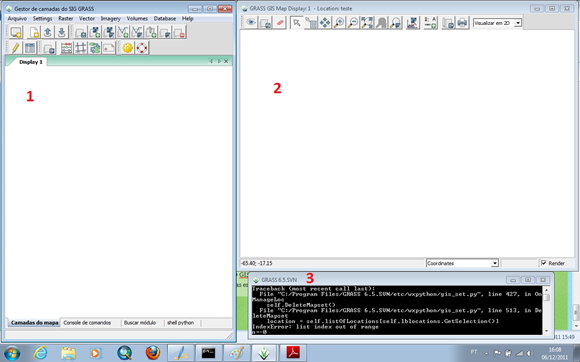Switch to Buscar módulo tab
The height and width of the screenshot is (362, 580).
coord(140,322)
